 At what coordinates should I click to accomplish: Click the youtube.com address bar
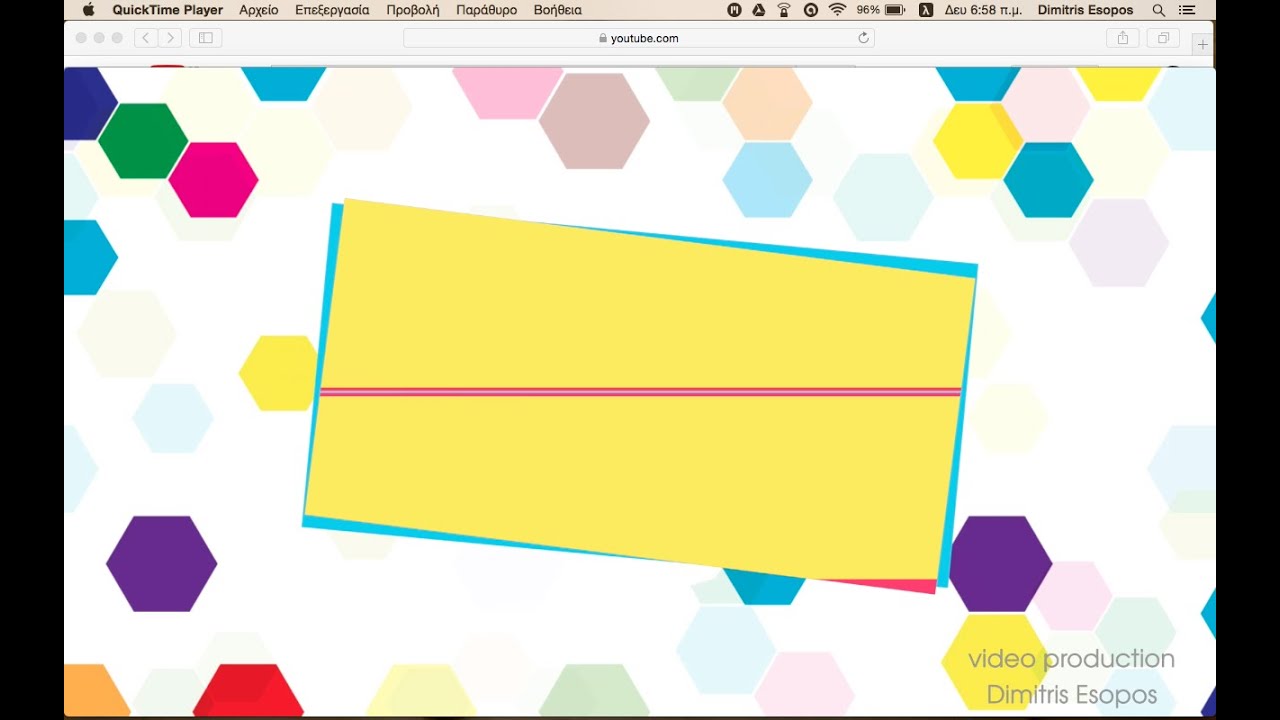(639, 38)
